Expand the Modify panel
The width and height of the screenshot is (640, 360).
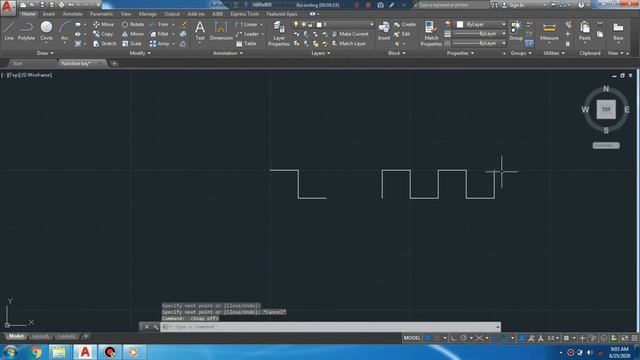[x=140, y=53]
